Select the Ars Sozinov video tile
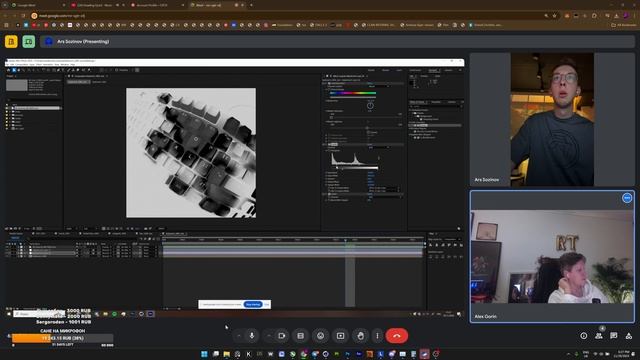Viewport: 640px width, 360px height. pos(552,119)
